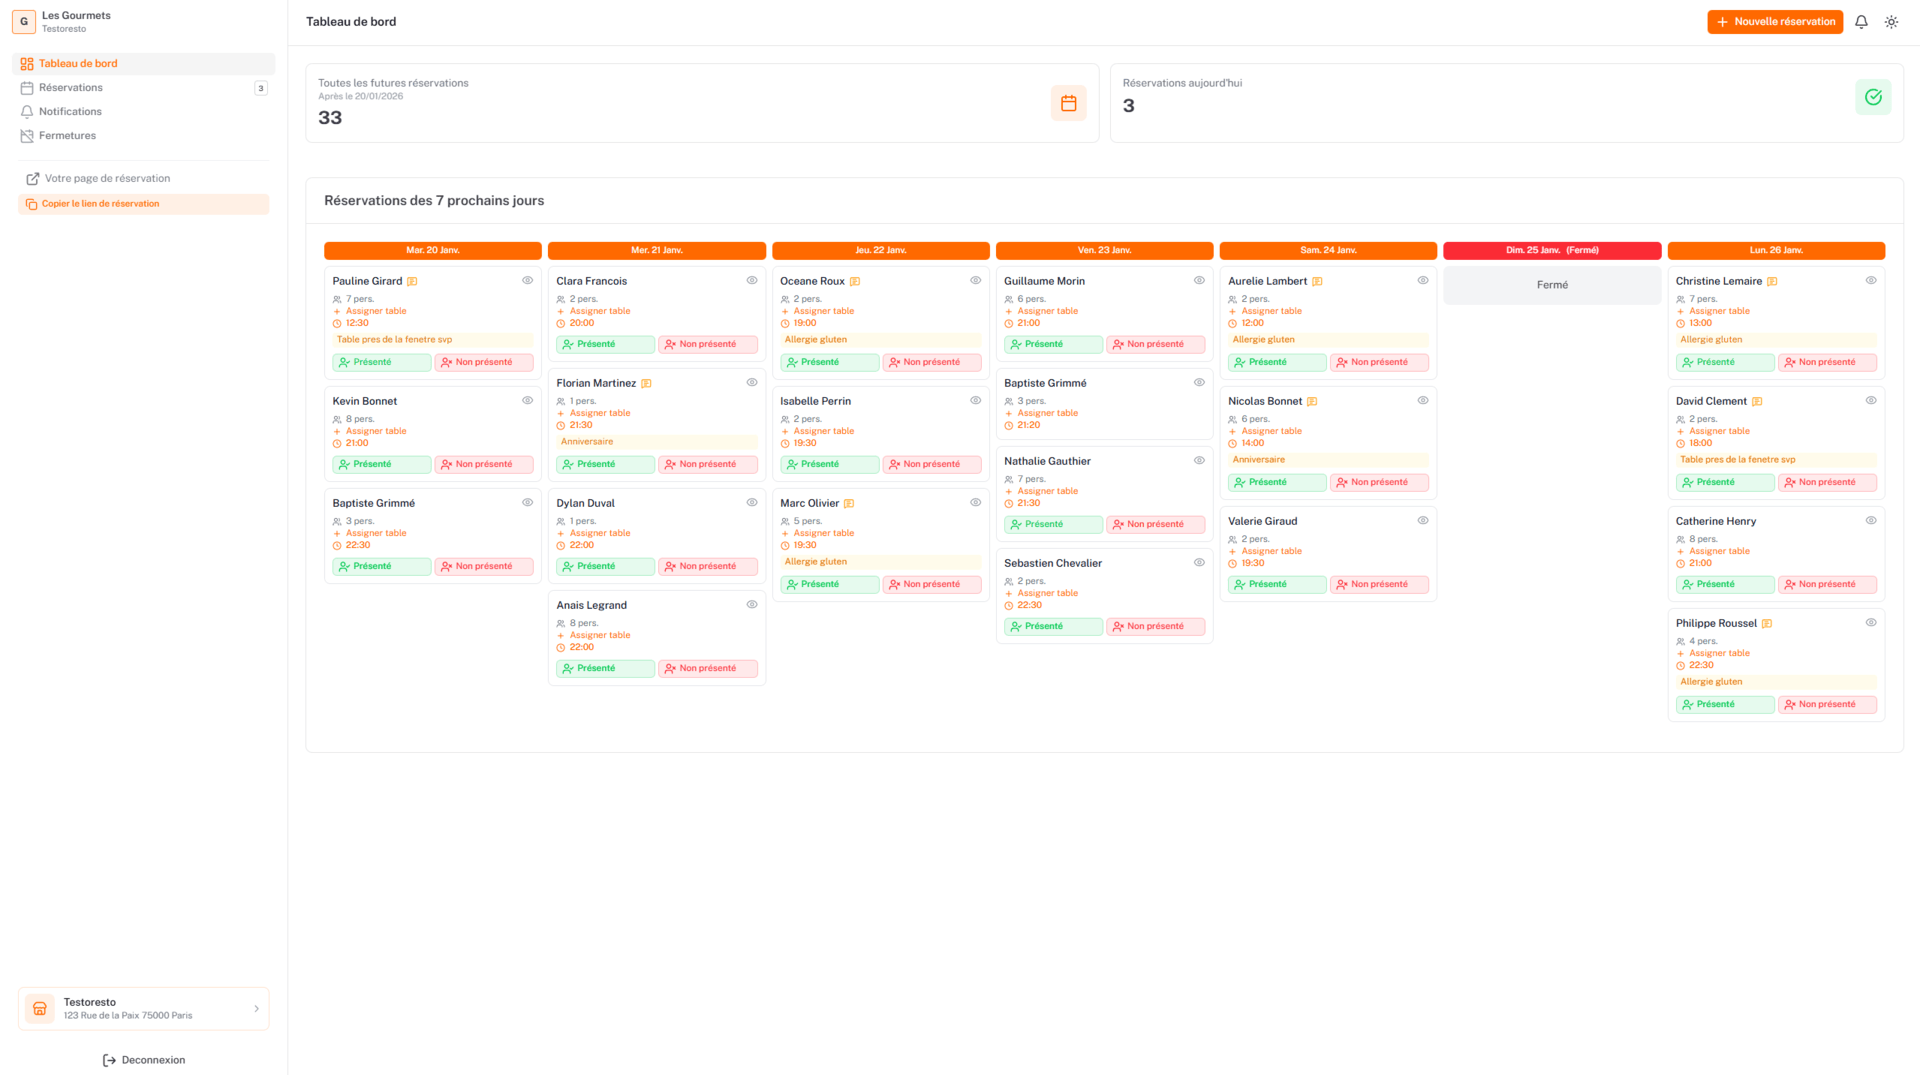Open note icon beside Philippe Roussel
Viewport: 1920px width, 1075px height.
(1767, 624)
